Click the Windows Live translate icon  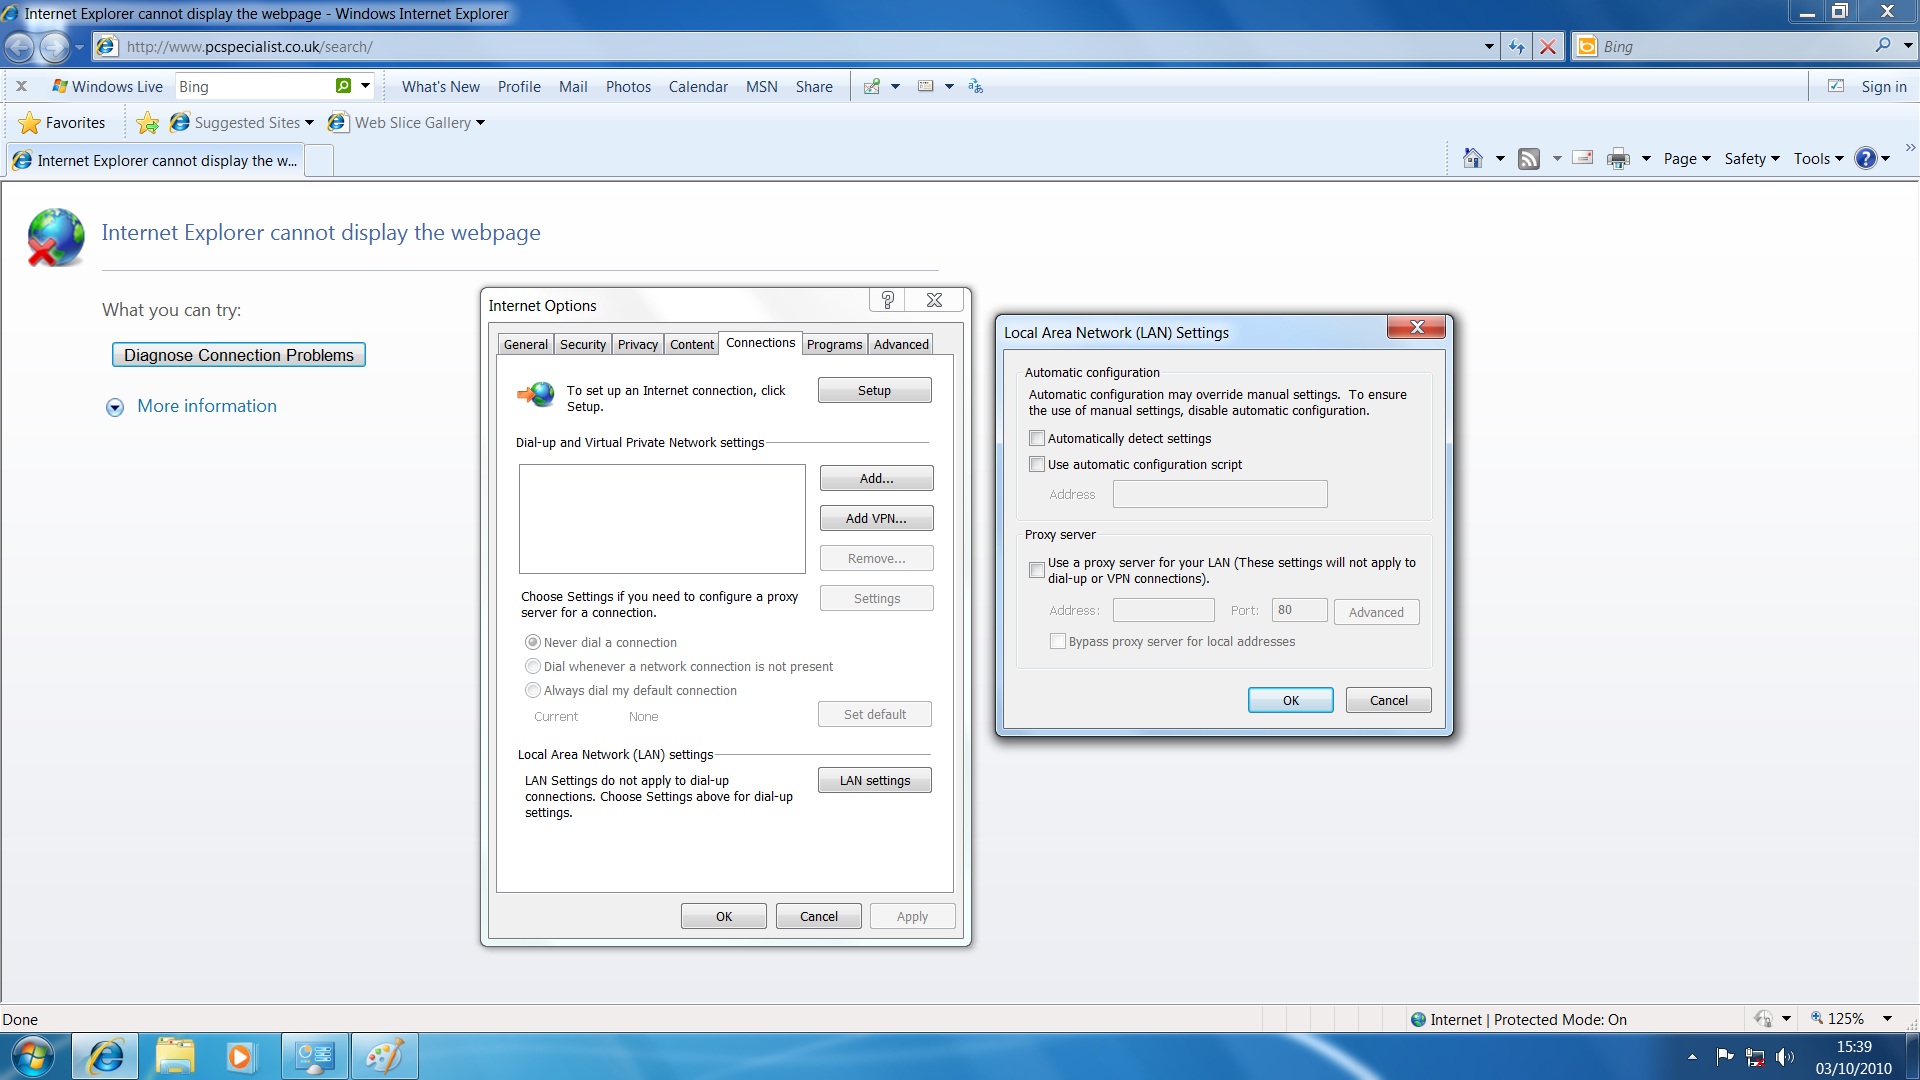point(975,86)
